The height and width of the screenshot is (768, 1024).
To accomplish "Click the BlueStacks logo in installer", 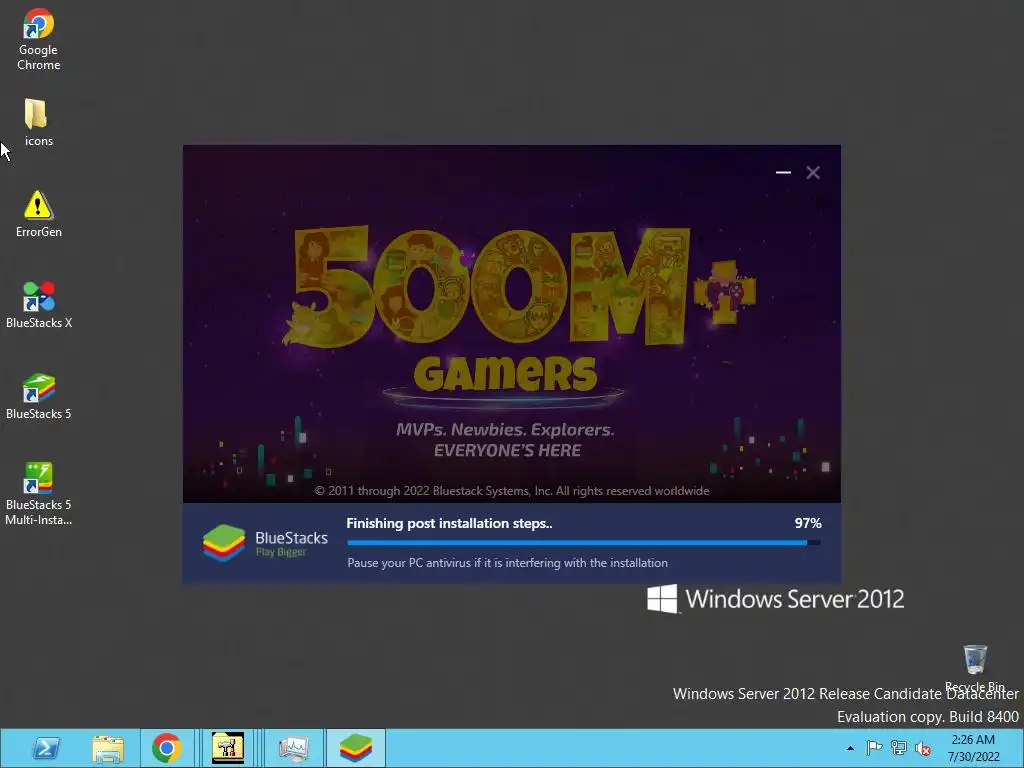I will click(x=265, y=543).
